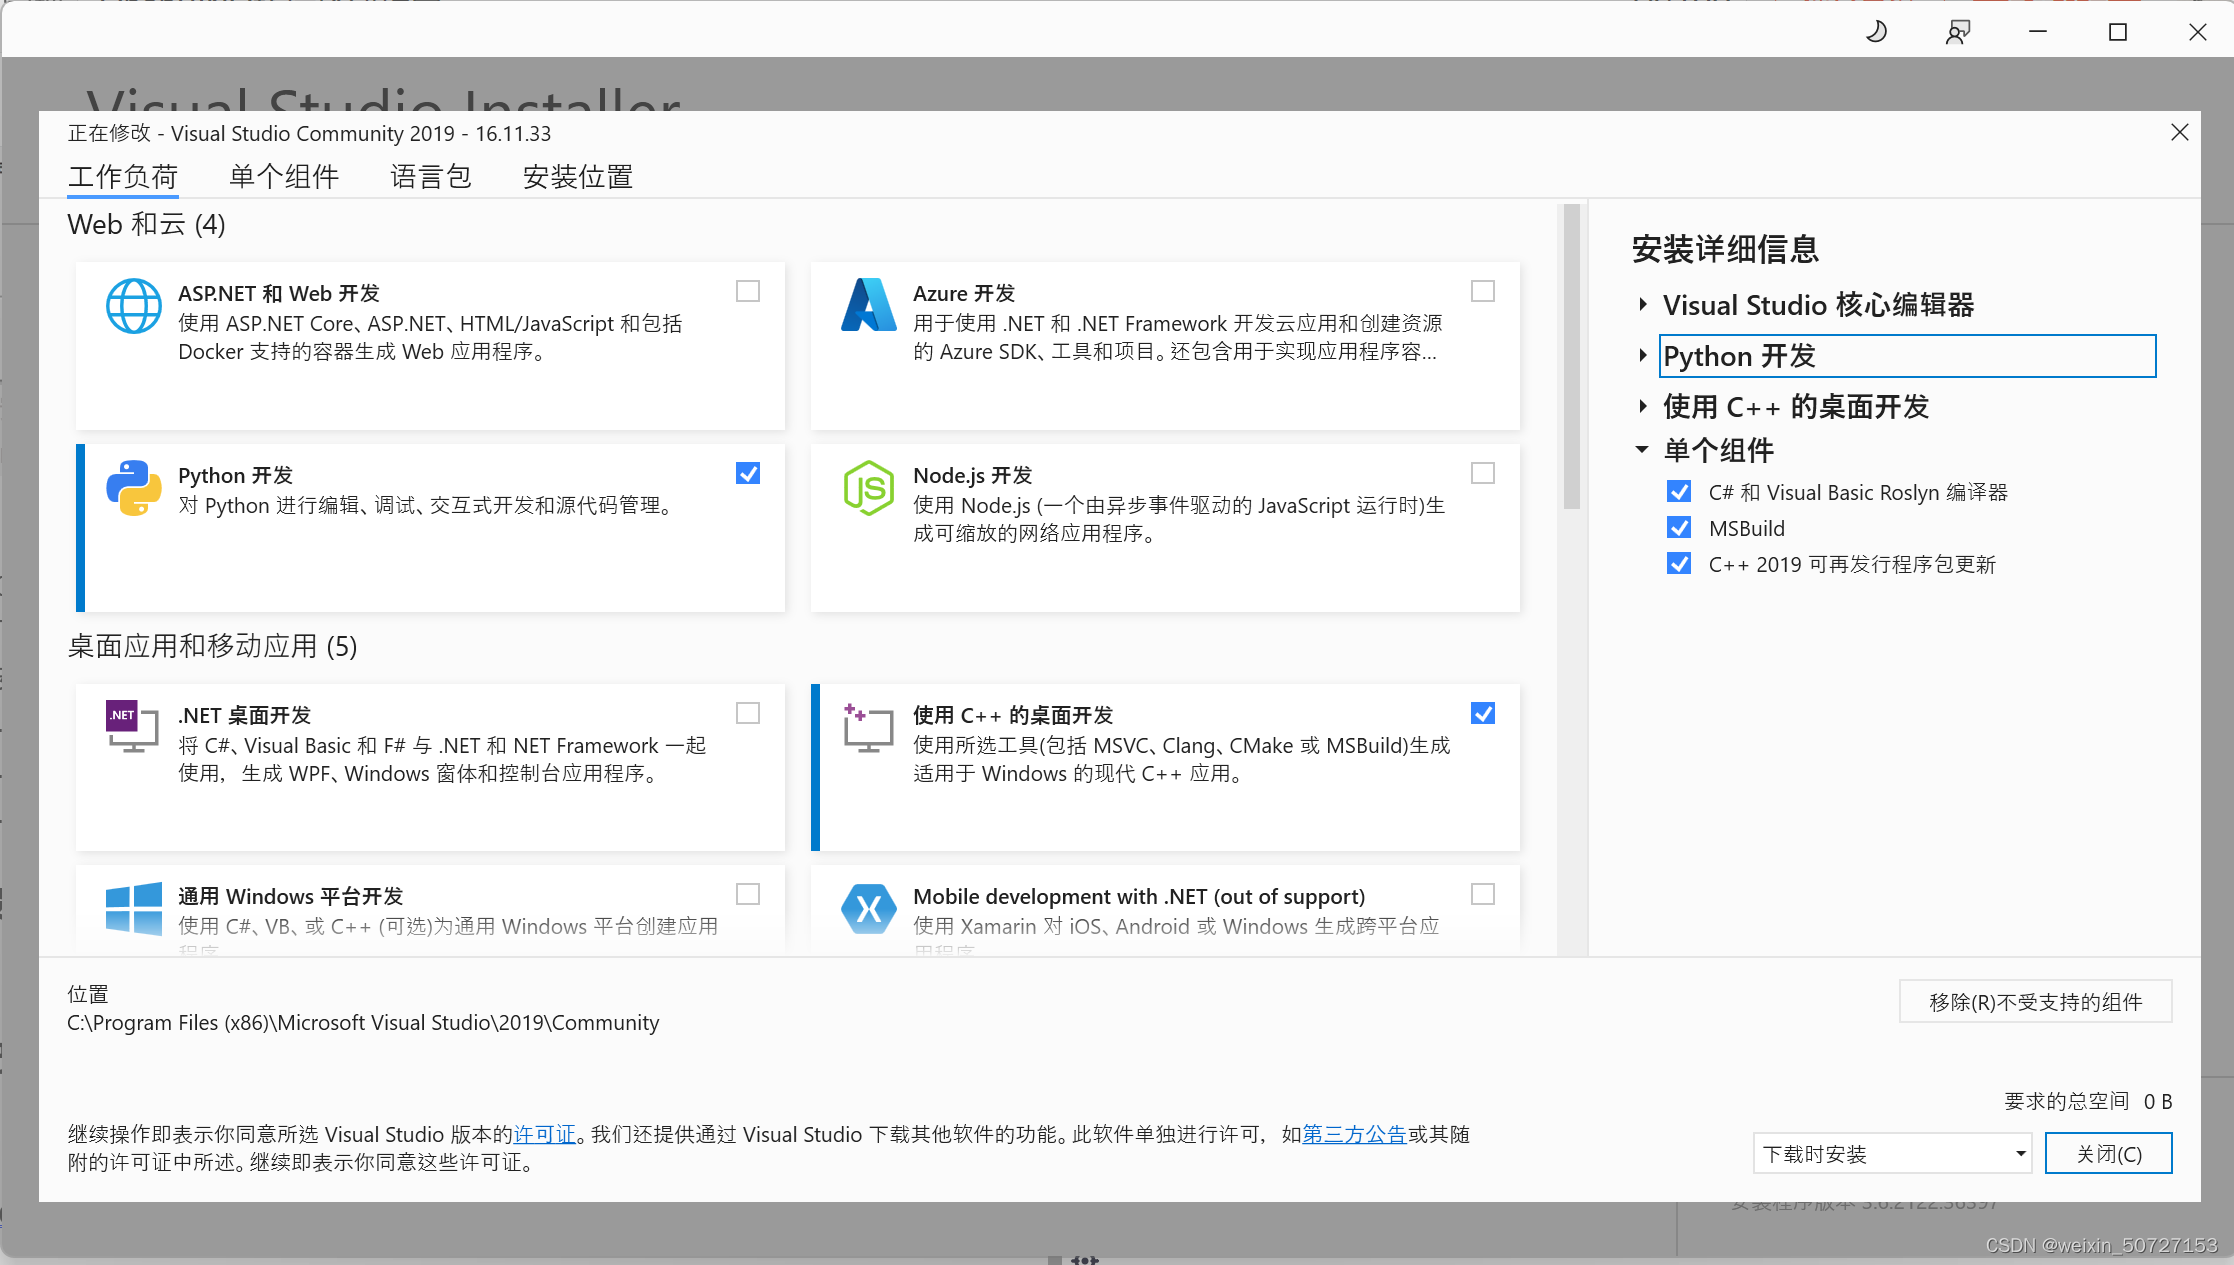Minimize the Visual Studio Installer window
This screenshot has width=2234, height=1265.
pos(2038,32)
